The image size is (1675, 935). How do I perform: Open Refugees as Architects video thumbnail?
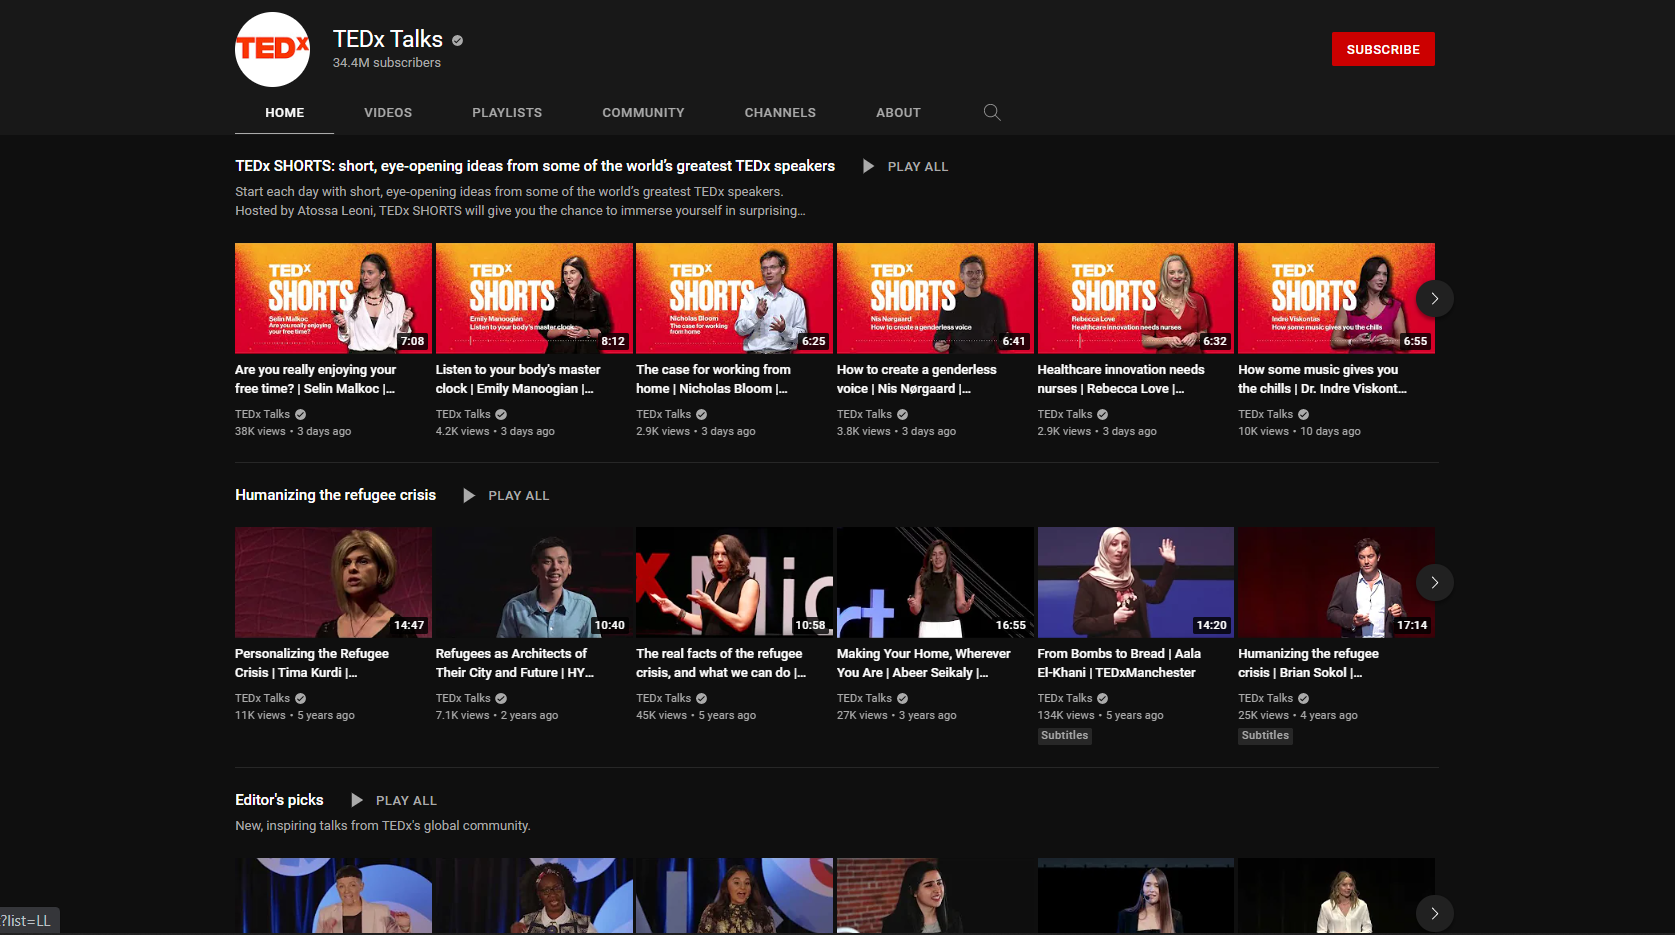pos(534,582)
